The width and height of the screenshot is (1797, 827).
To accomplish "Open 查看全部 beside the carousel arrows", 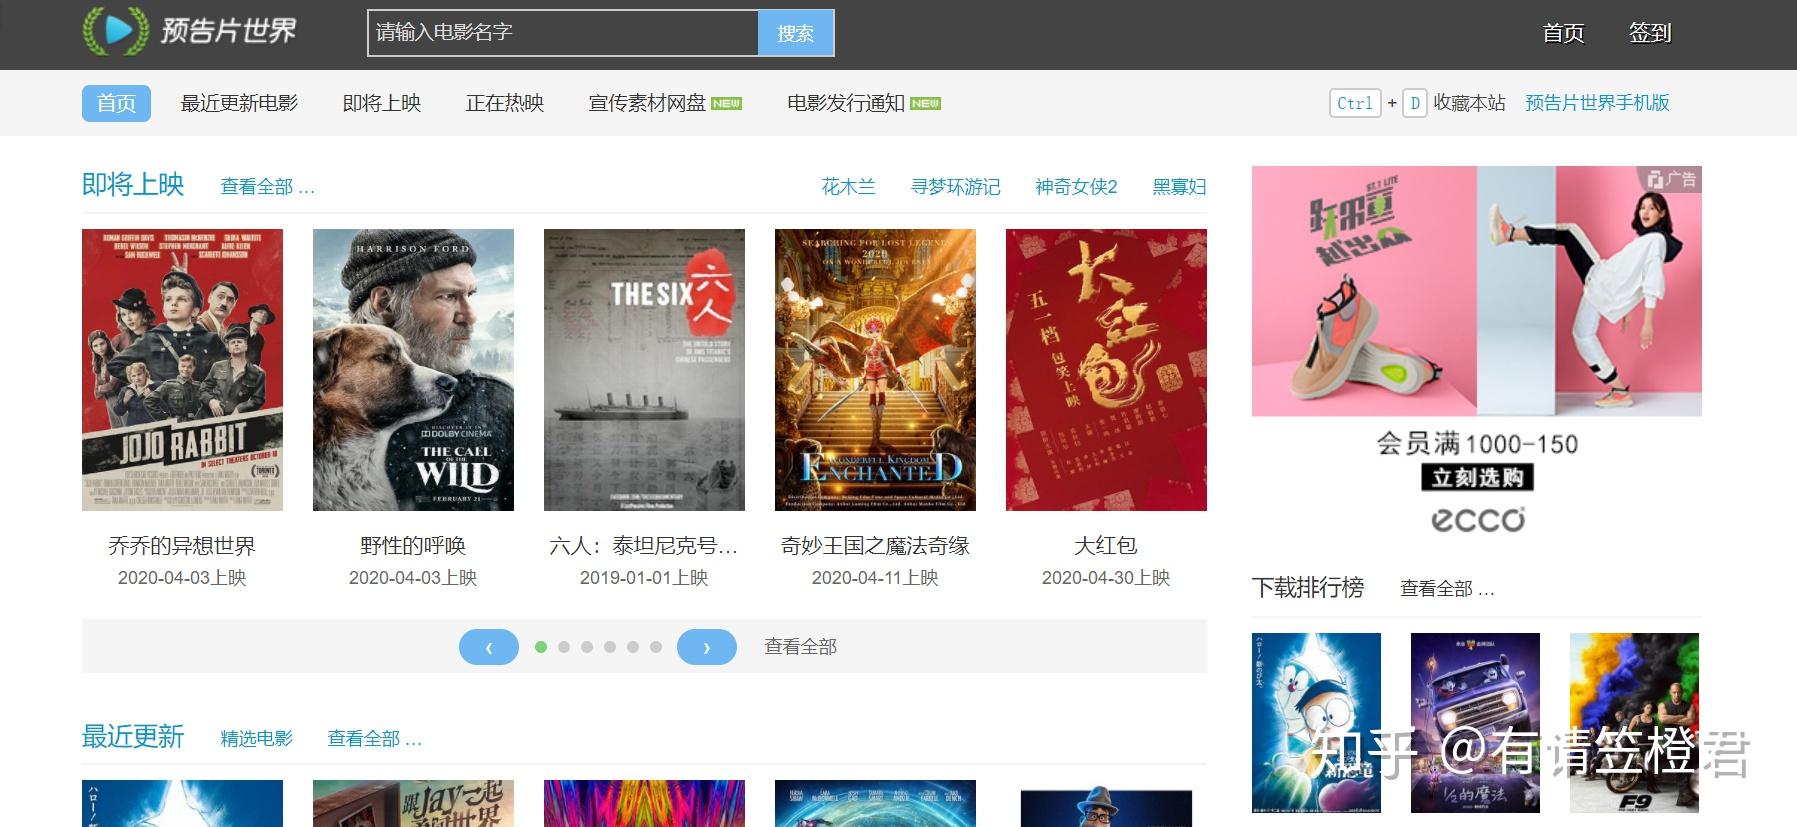I will point(800,647).
